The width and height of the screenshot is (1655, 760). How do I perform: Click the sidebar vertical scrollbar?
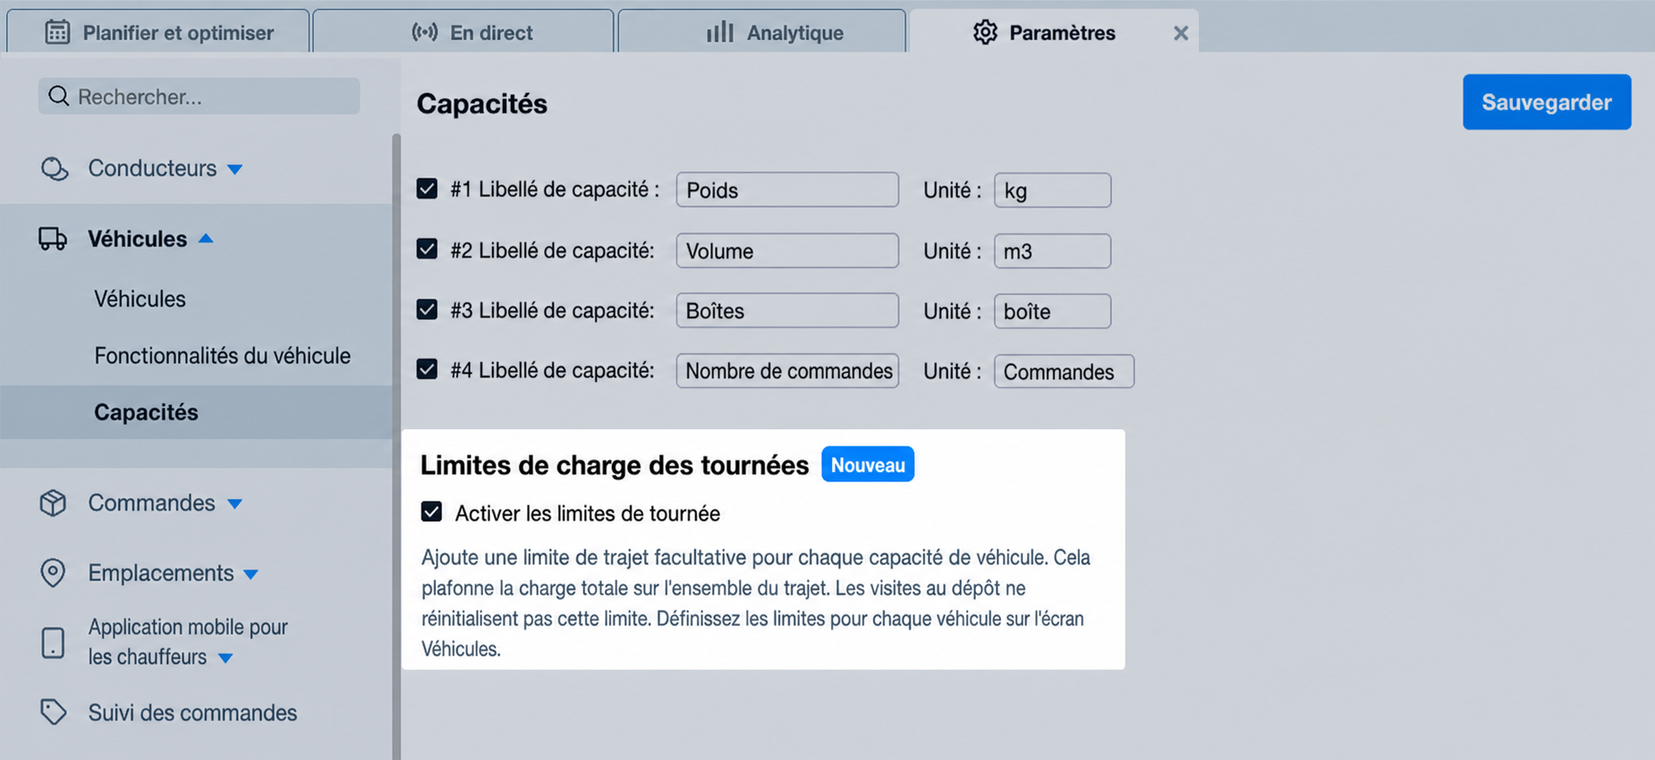[396, 445]
